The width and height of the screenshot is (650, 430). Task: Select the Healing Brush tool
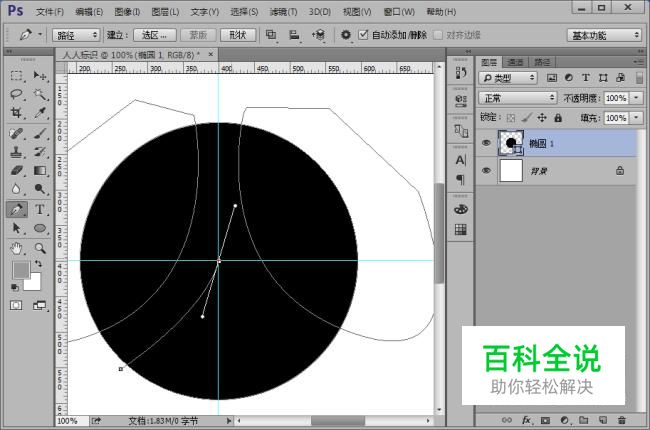tap(16, 134)
